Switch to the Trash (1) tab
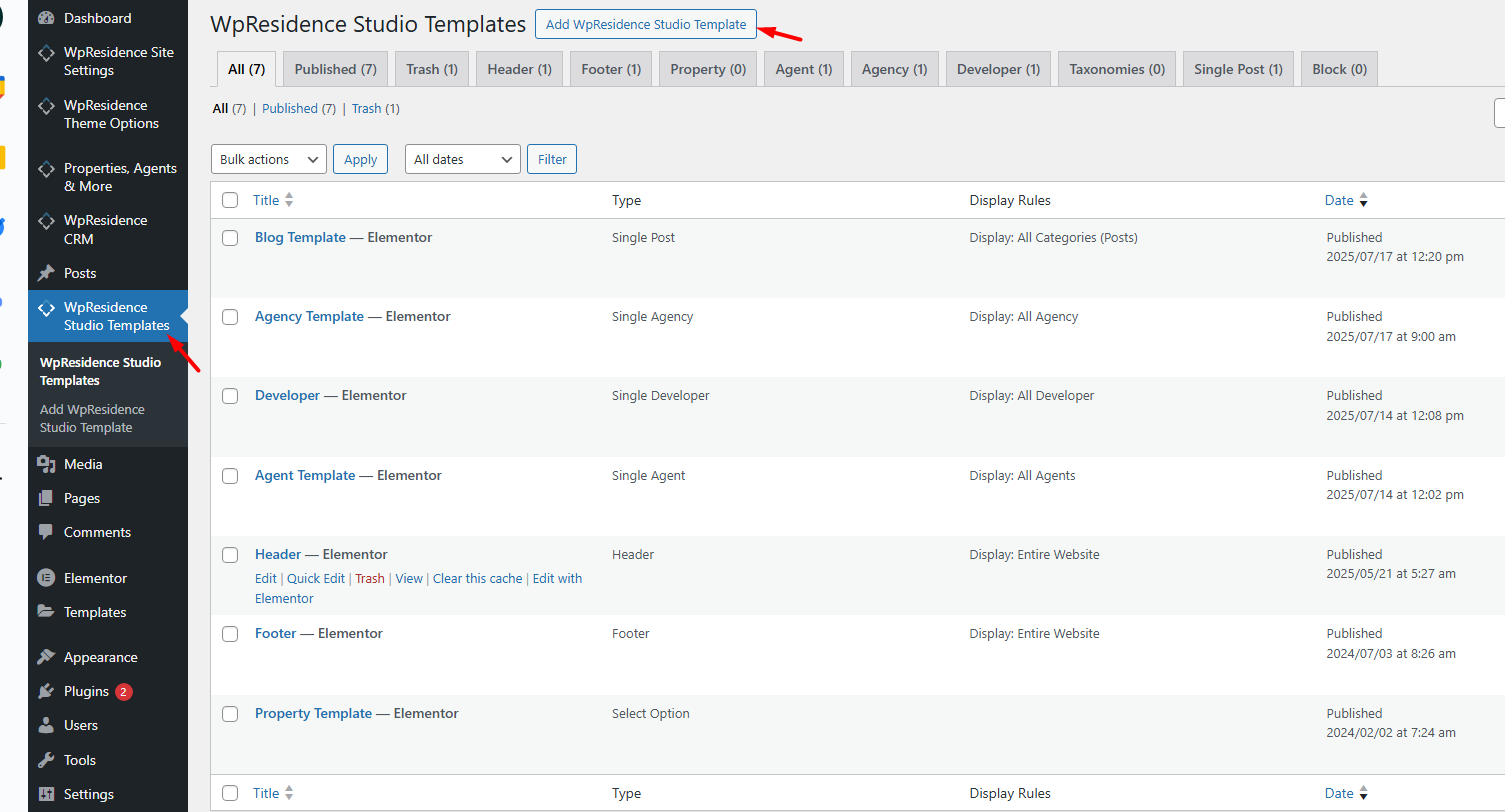 tap(432, 69)
